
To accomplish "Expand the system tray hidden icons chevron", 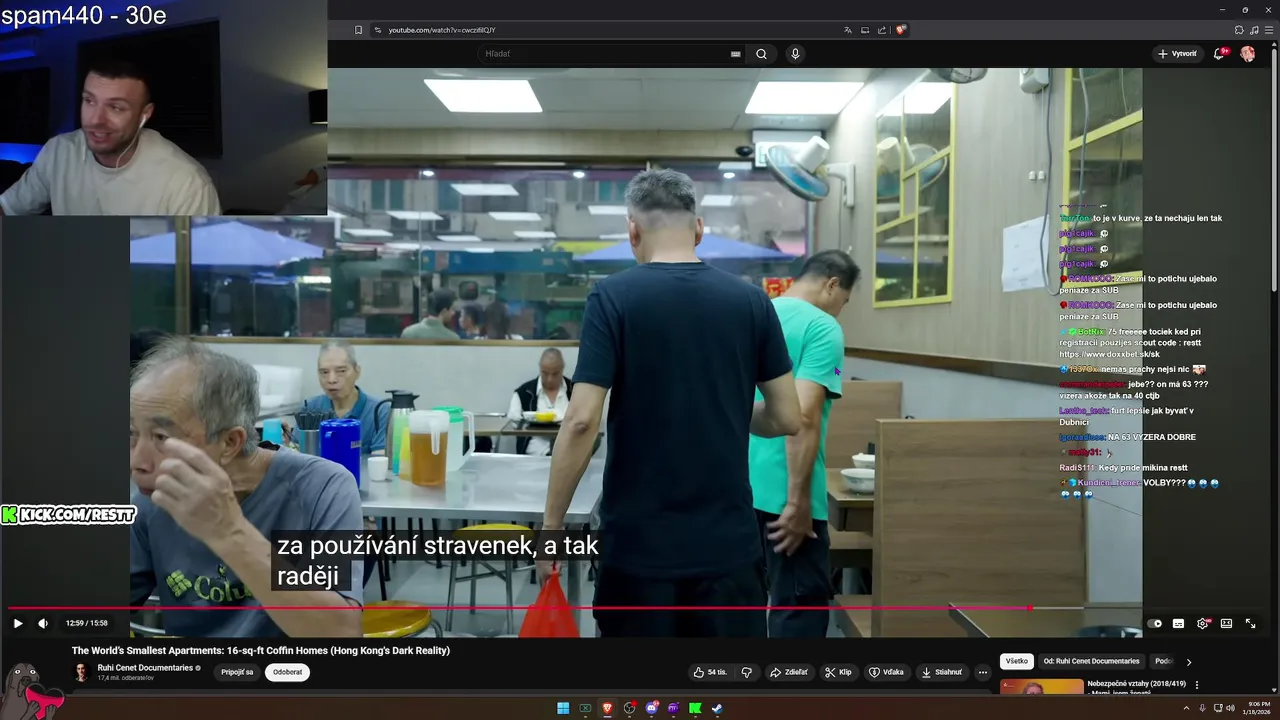I will 1187,708.
